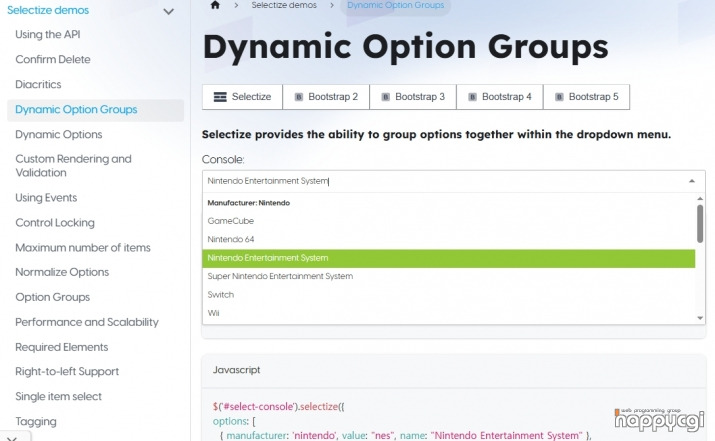
Task: Click the happycgi logo
Action: tap(658, 418)
